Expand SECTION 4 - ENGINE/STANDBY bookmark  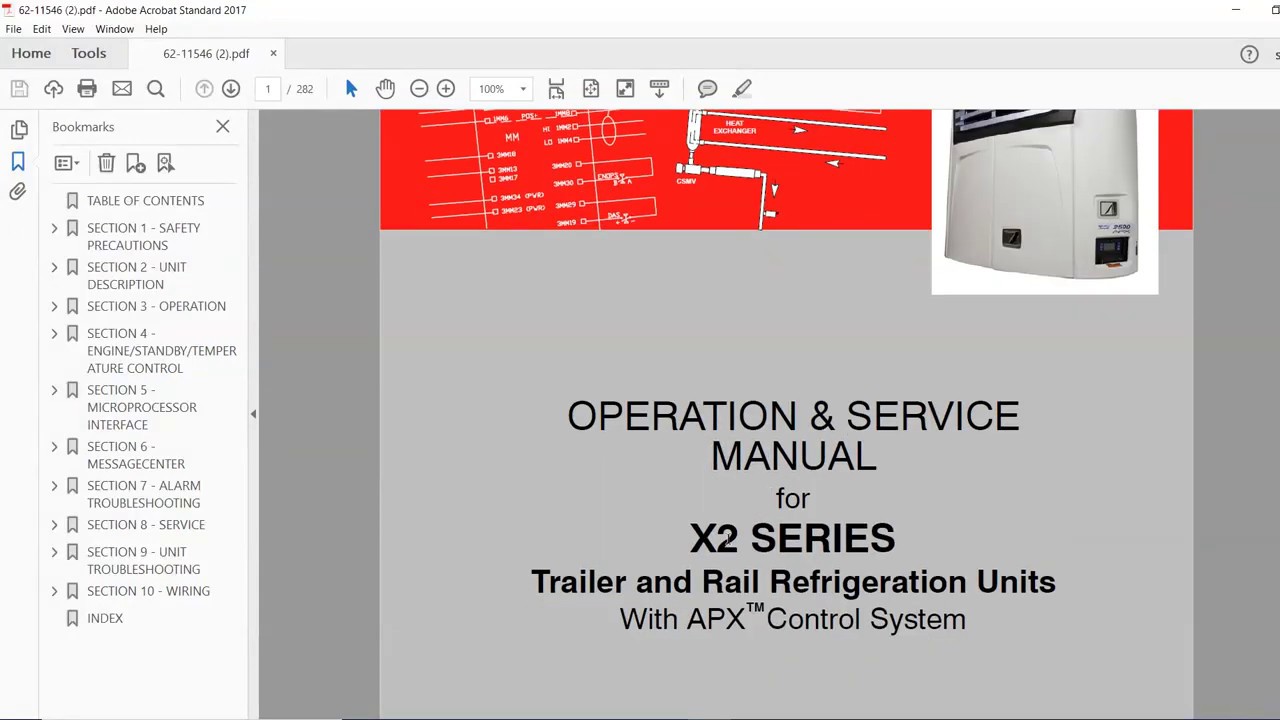55,333
